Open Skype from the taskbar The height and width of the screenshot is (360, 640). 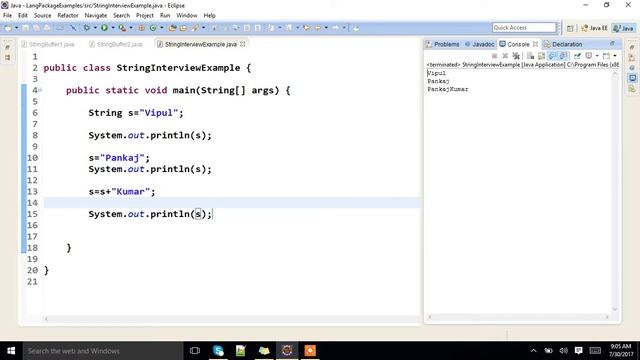pos(218,351)
